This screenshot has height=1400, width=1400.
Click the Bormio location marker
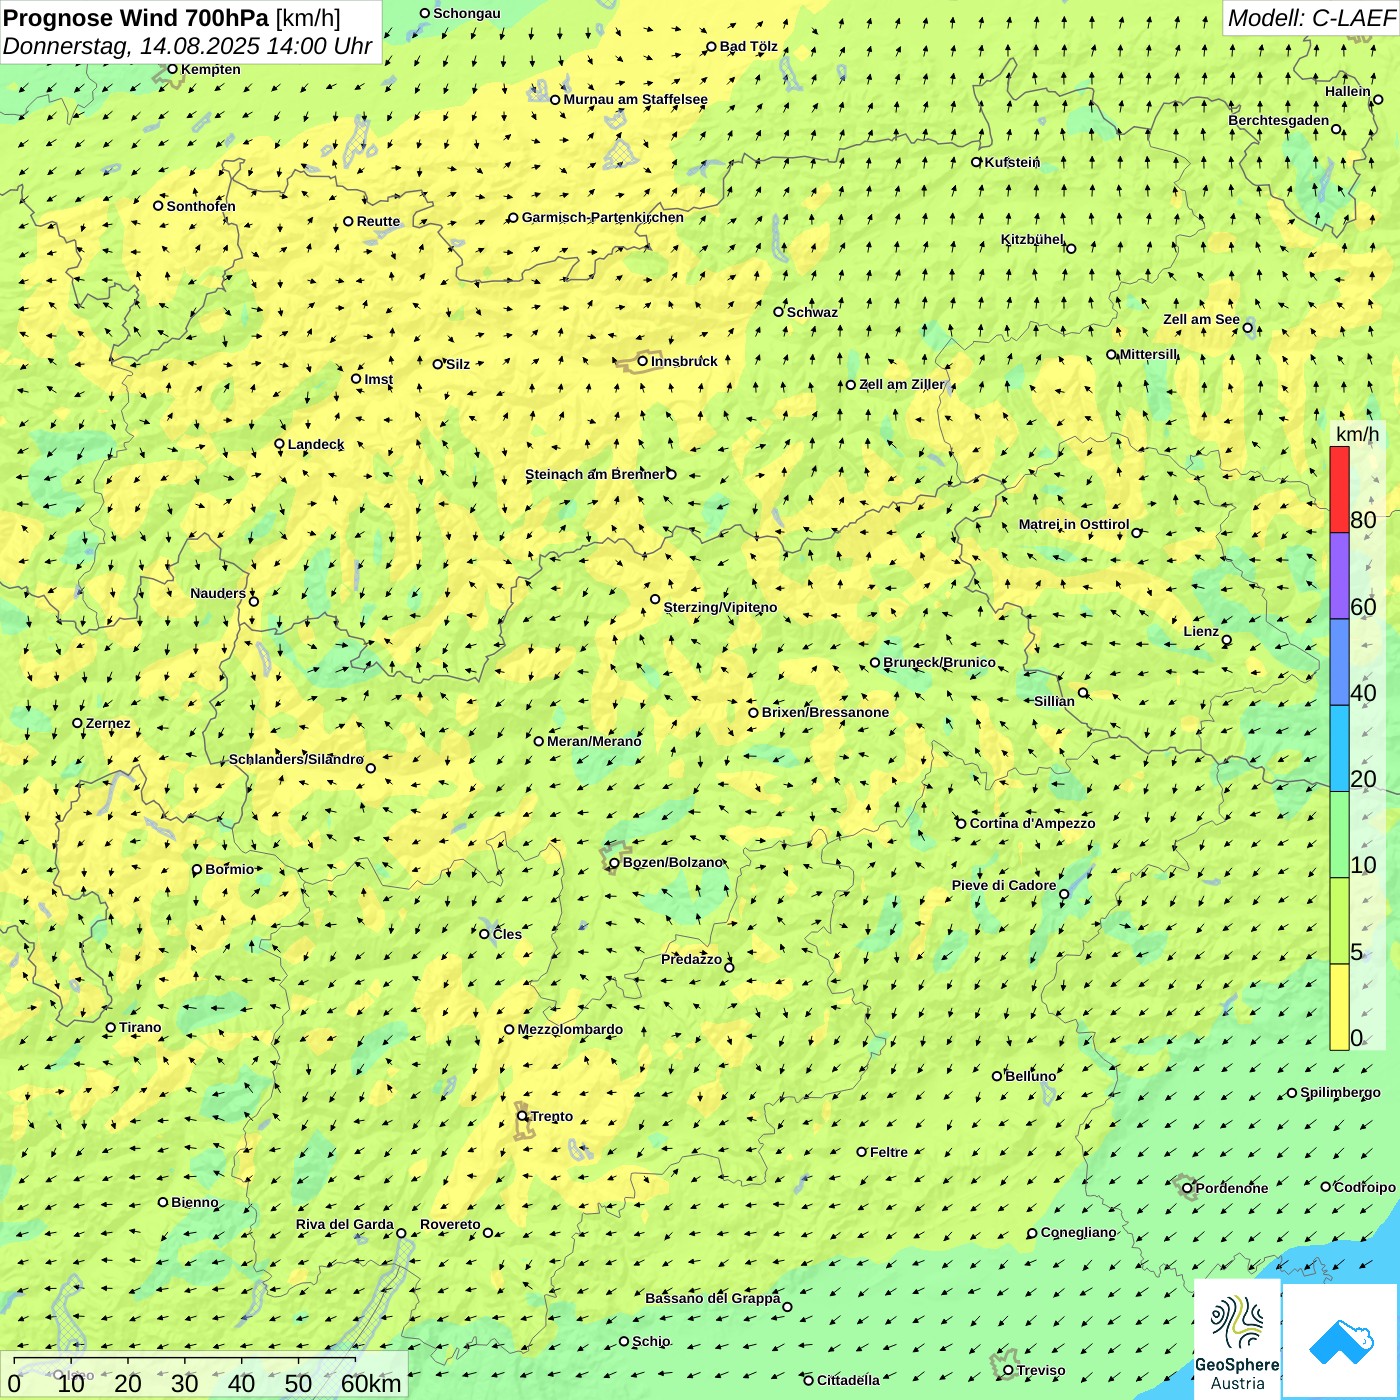click(197, 869)
